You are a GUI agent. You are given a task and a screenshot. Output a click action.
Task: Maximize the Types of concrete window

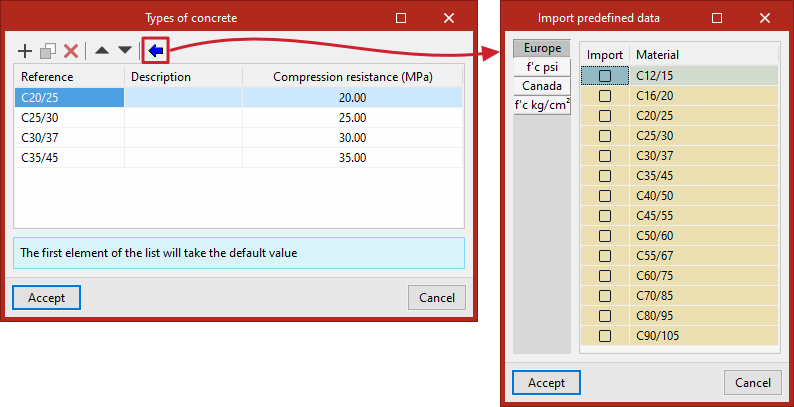click(401, 18)
